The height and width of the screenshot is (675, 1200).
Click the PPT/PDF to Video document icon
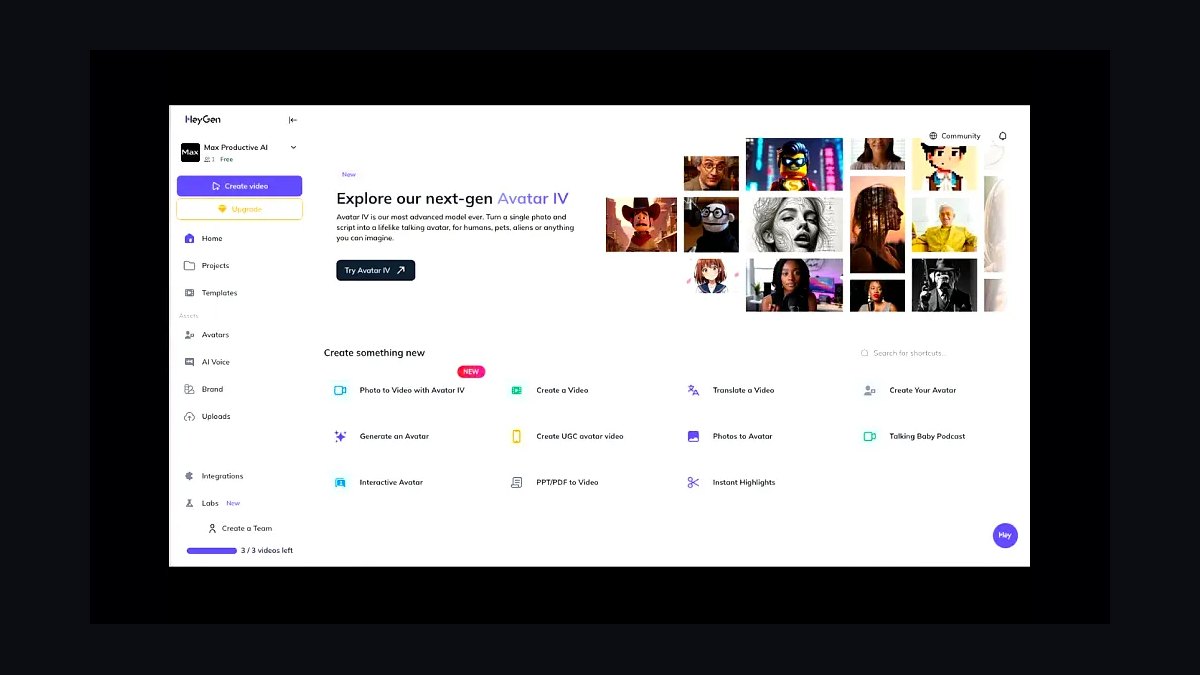coord(517,482)
